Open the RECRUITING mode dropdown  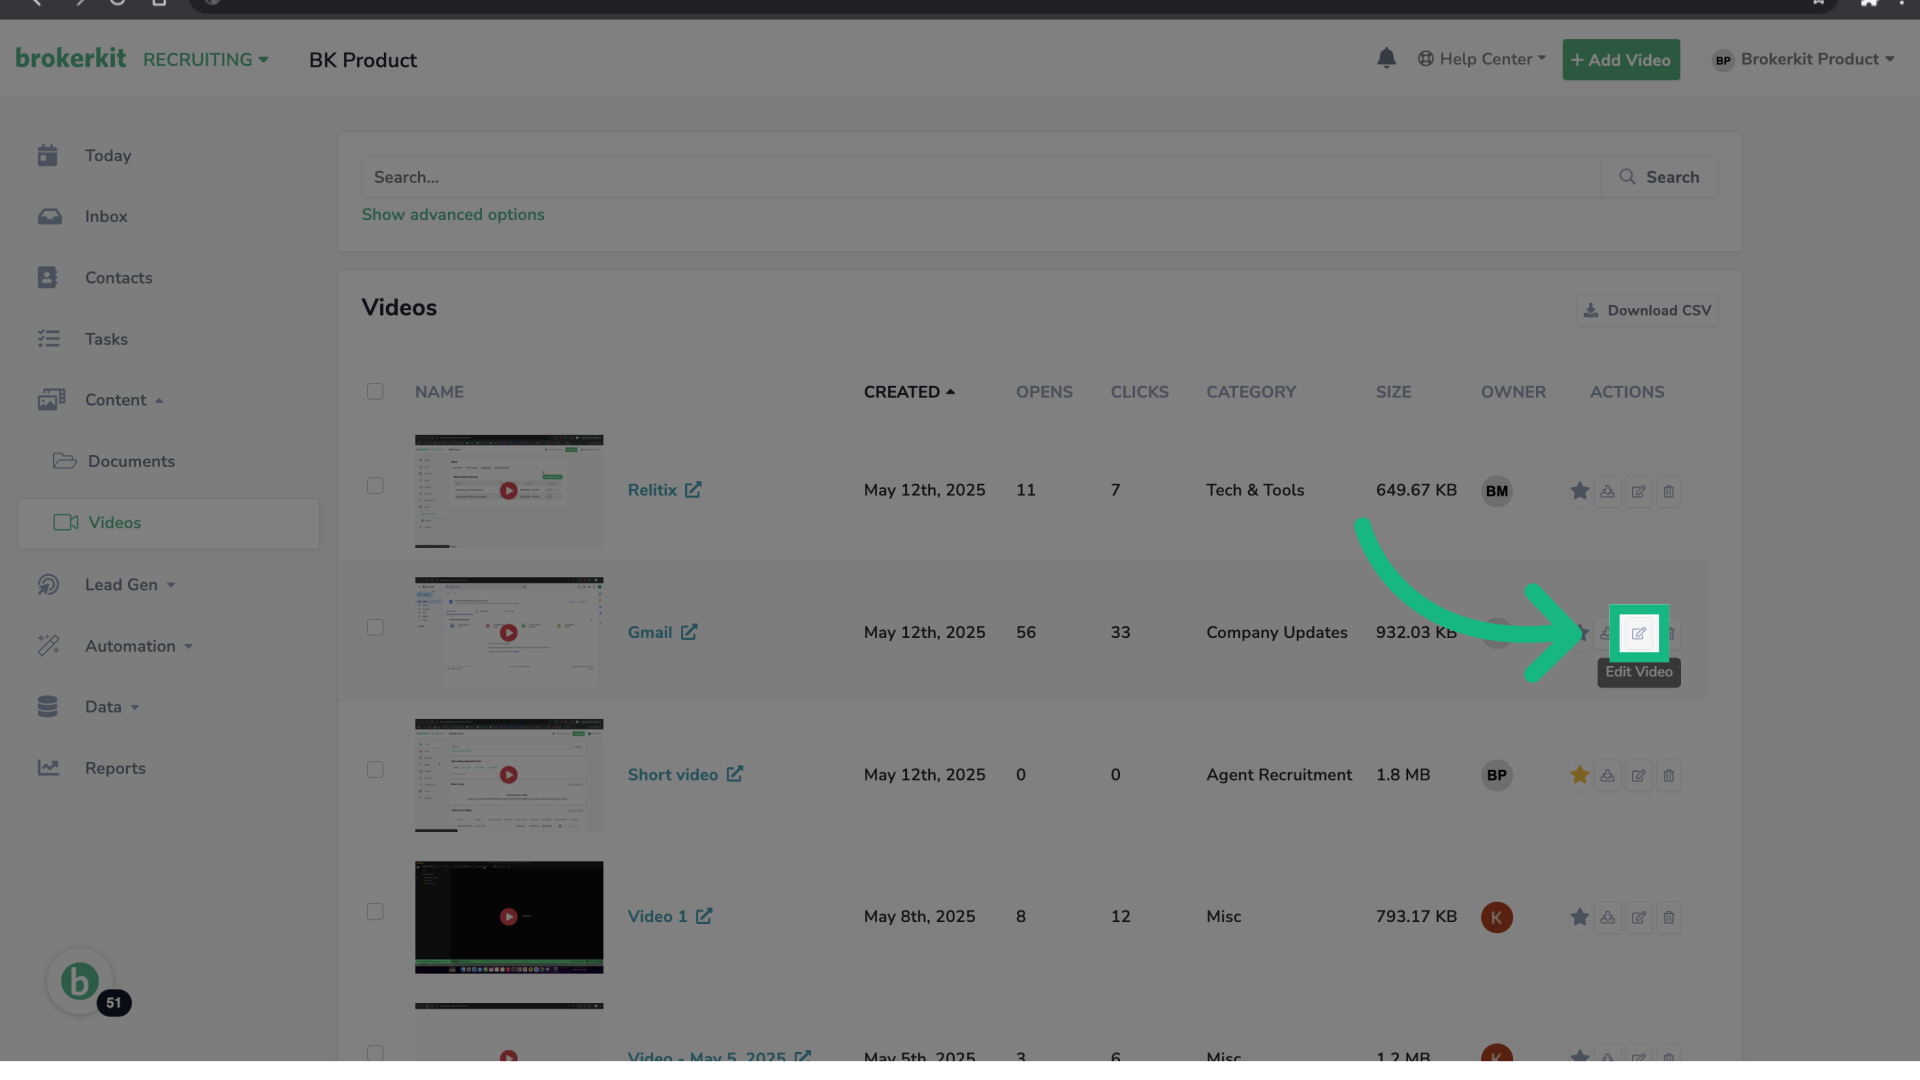point(205,60)
